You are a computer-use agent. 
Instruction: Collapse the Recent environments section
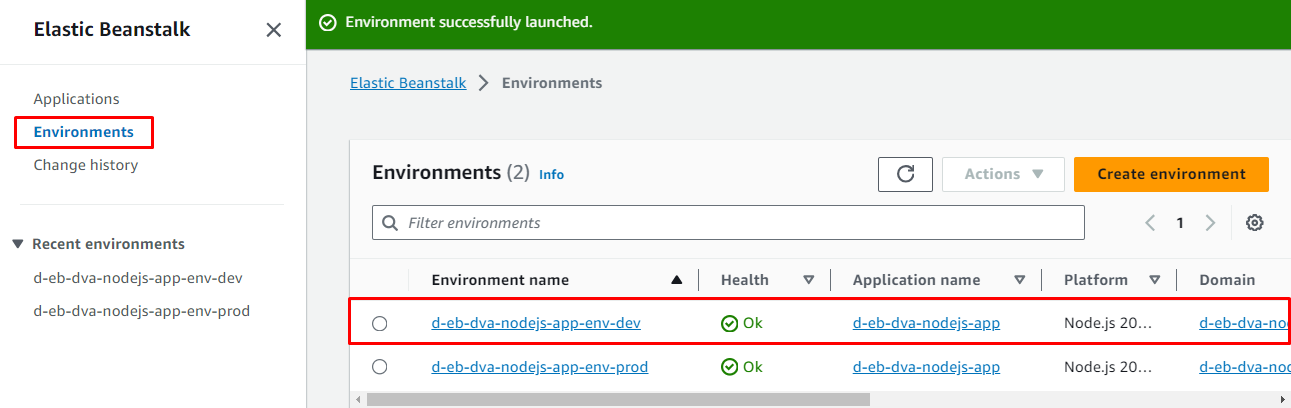point(18,244)
